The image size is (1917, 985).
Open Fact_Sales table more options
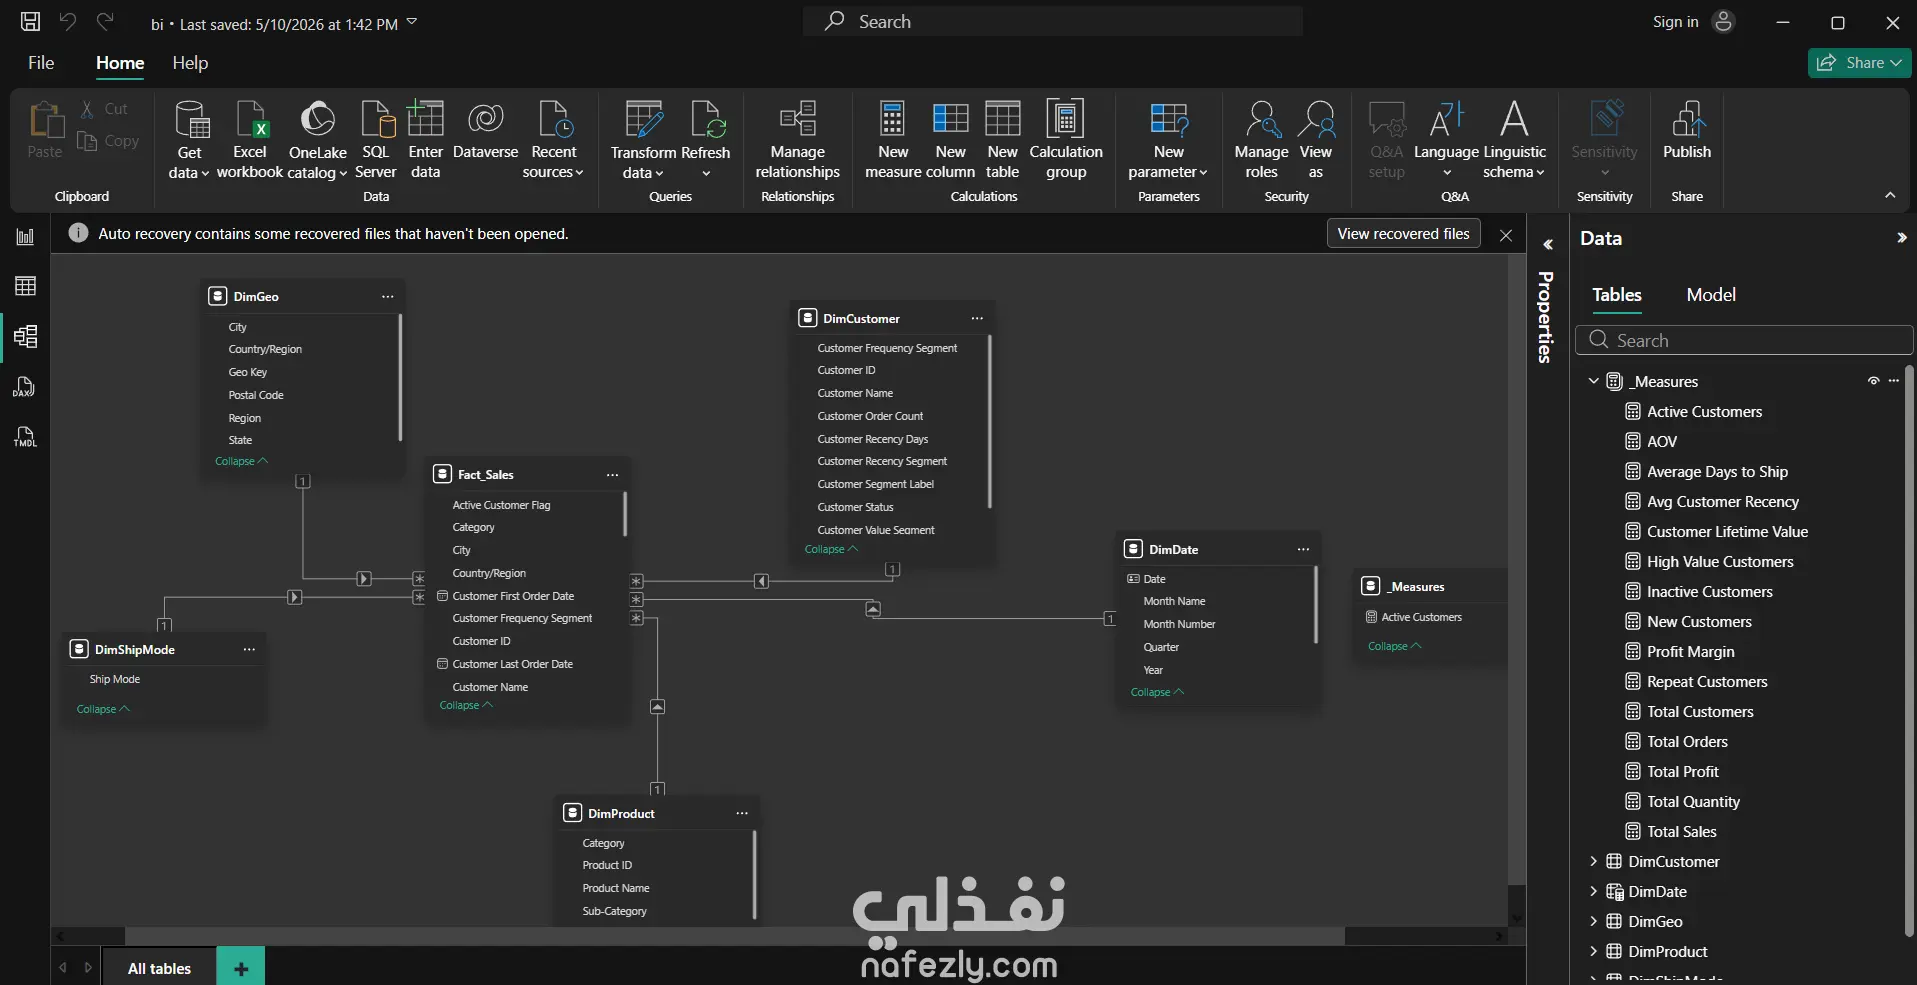[612, 475]
